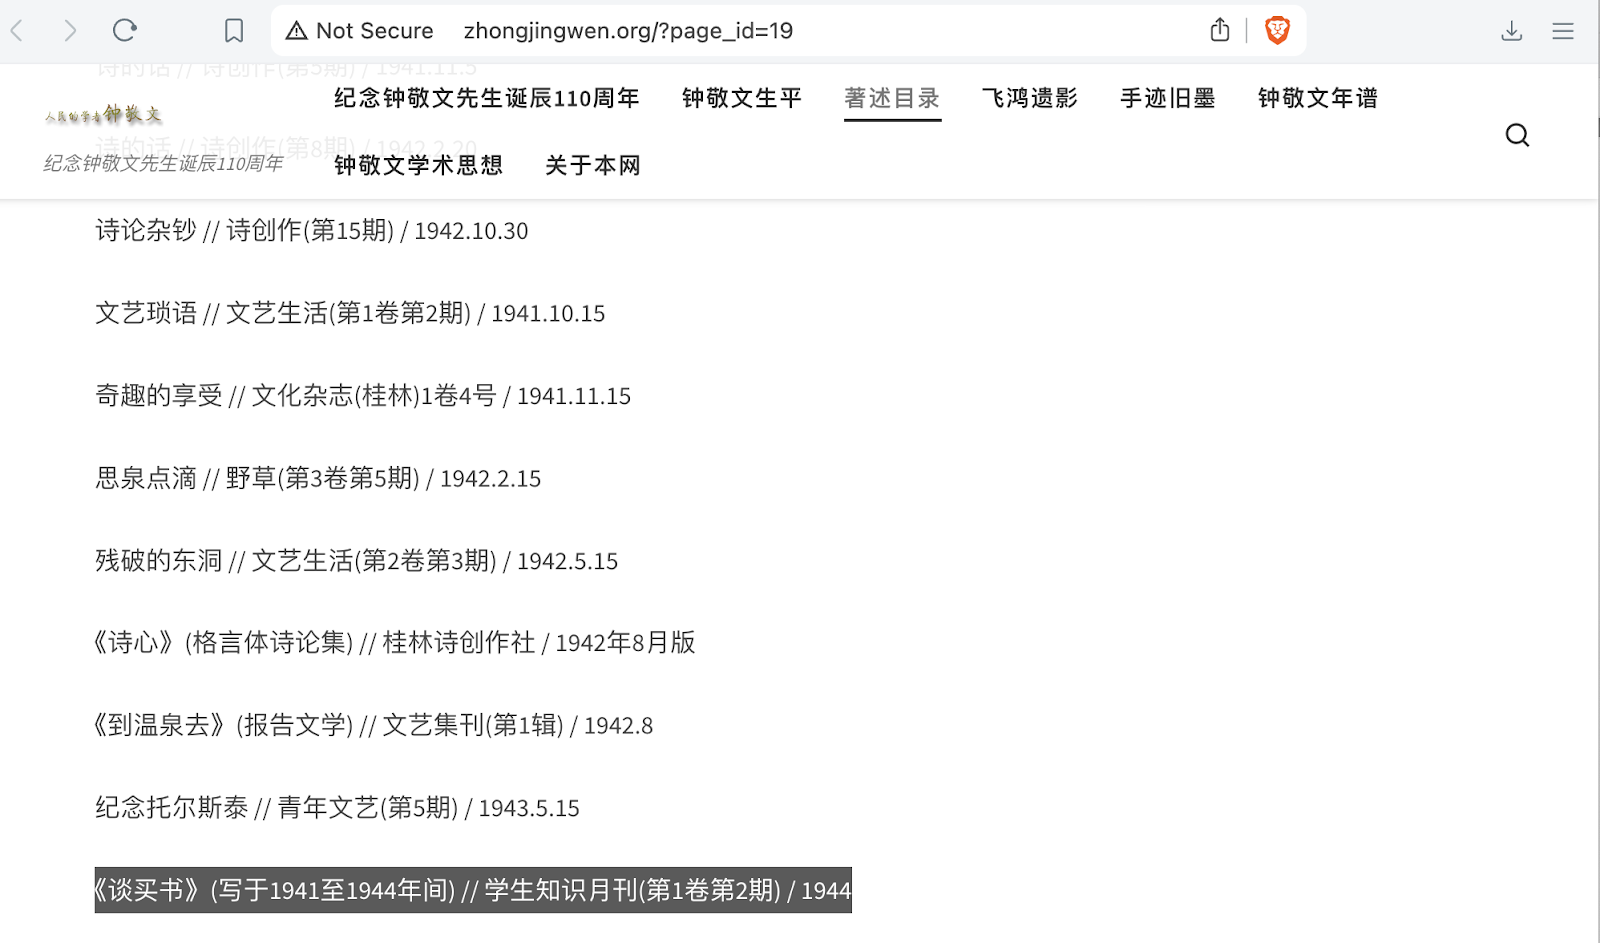Open the 钟敬文生平 menu item
This screenshot has height=943, width=1600.
click(x=742, y=98)
